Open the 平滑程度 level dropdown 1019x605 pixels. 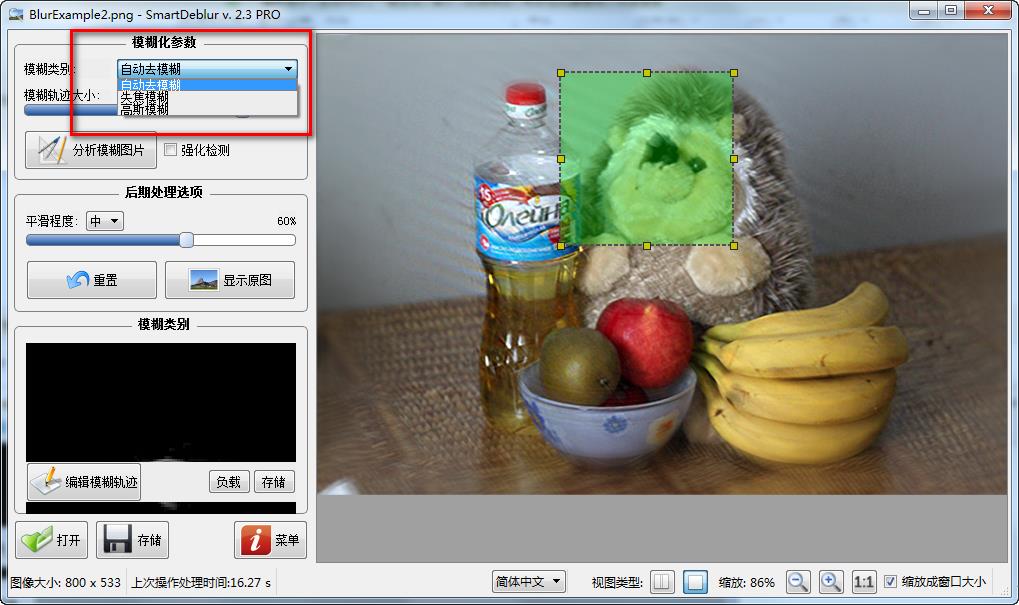tap(105, 221)
